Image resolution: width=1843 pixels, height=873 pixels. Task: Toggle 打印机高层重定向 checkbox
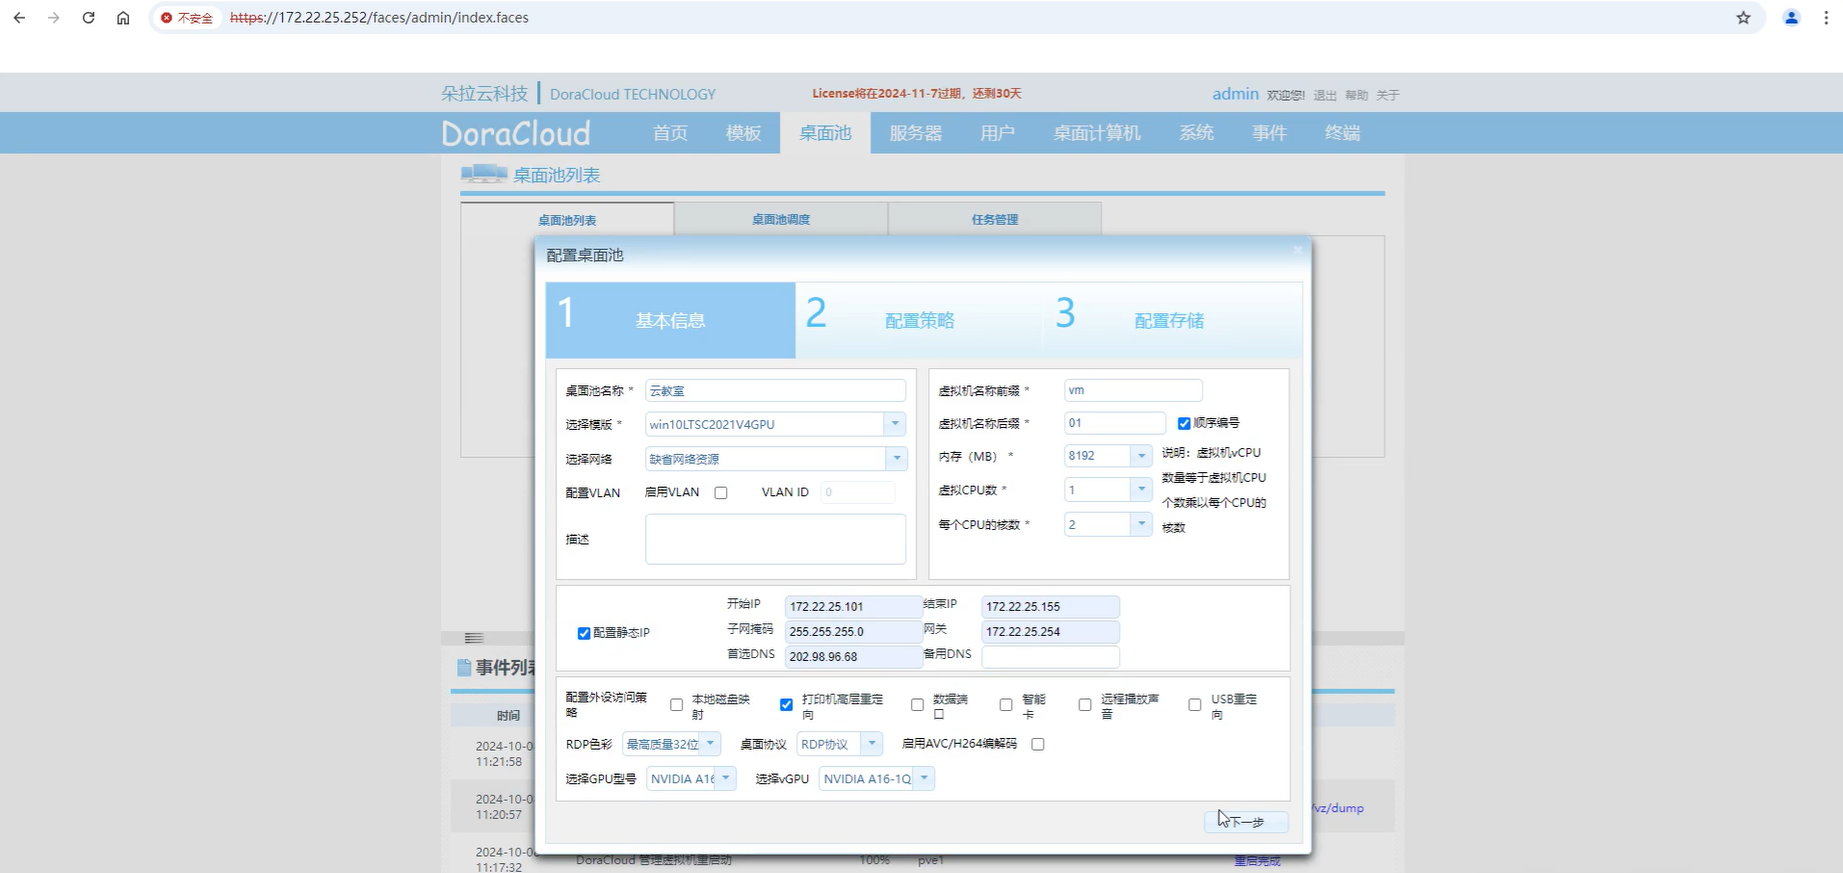pos(787,705)
